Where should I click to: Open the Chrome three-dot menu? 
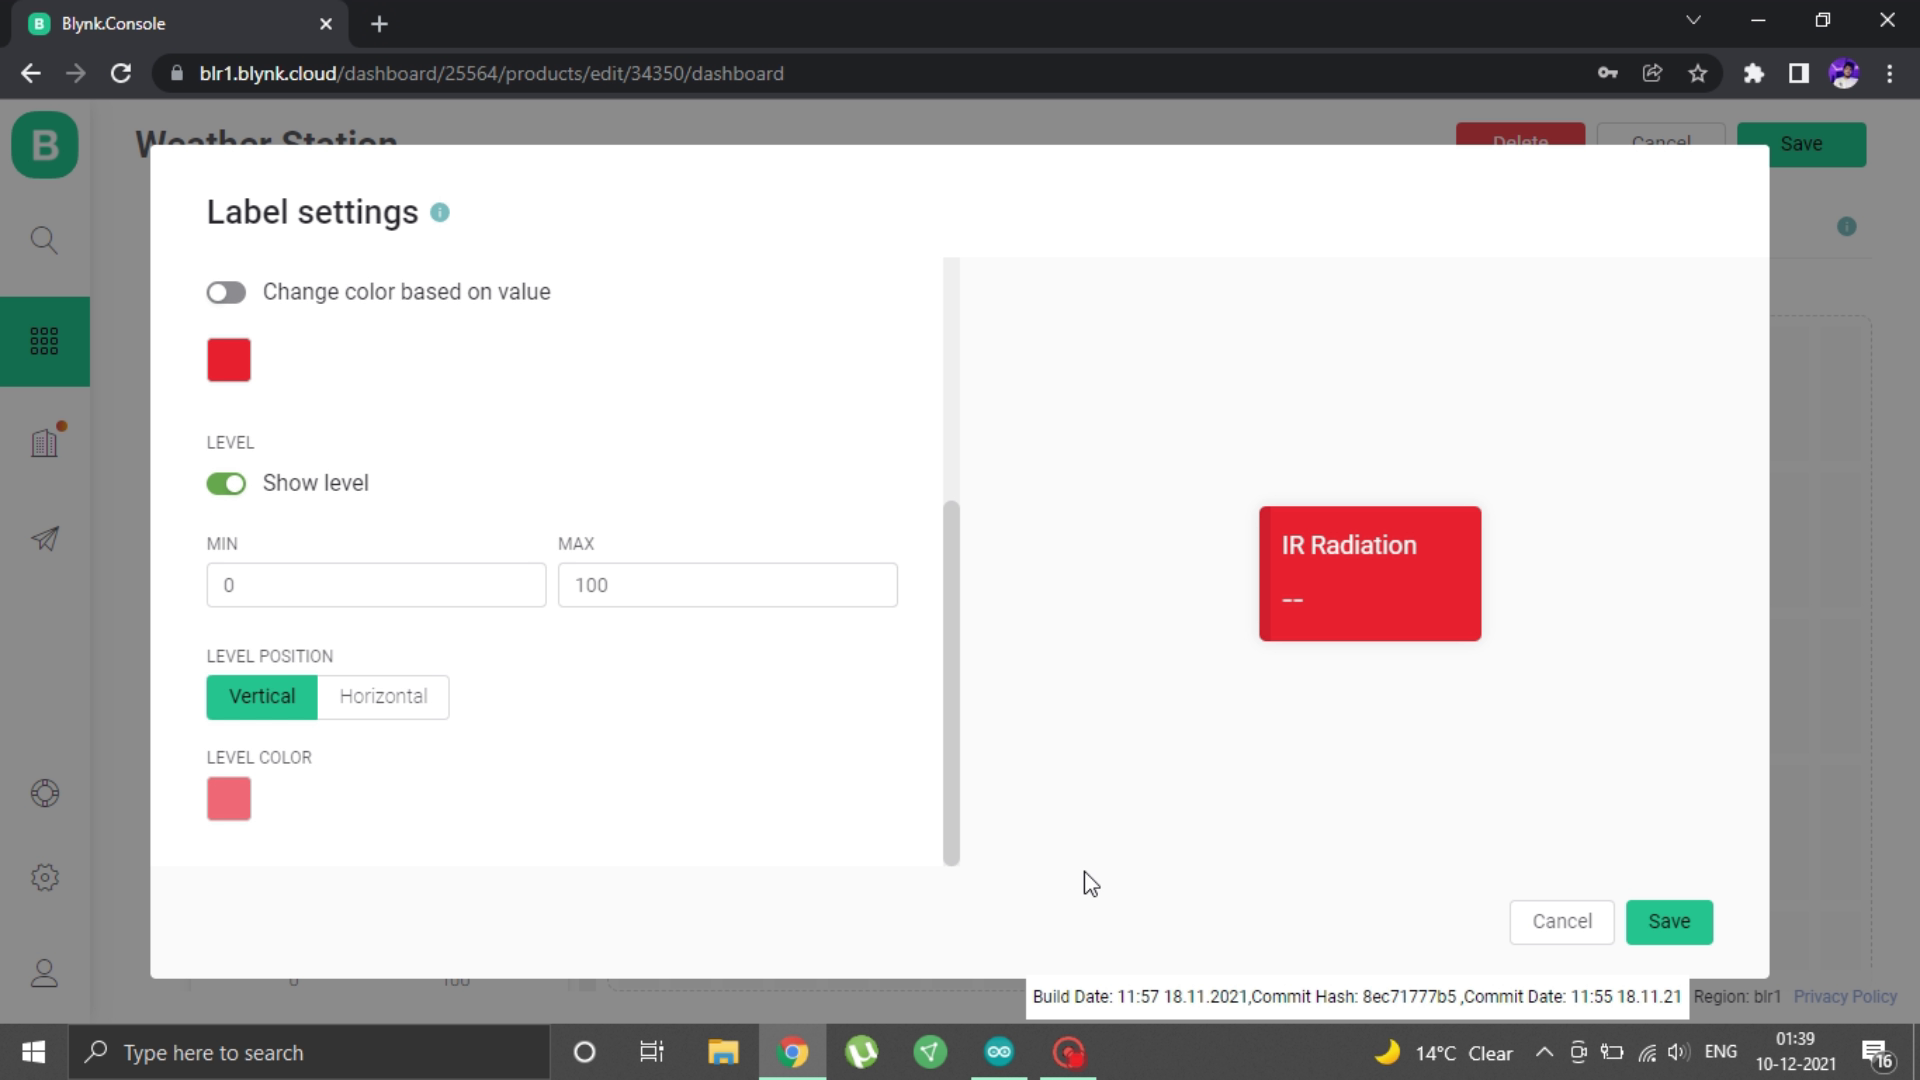pyautogui.click(x=1889, y=73)
